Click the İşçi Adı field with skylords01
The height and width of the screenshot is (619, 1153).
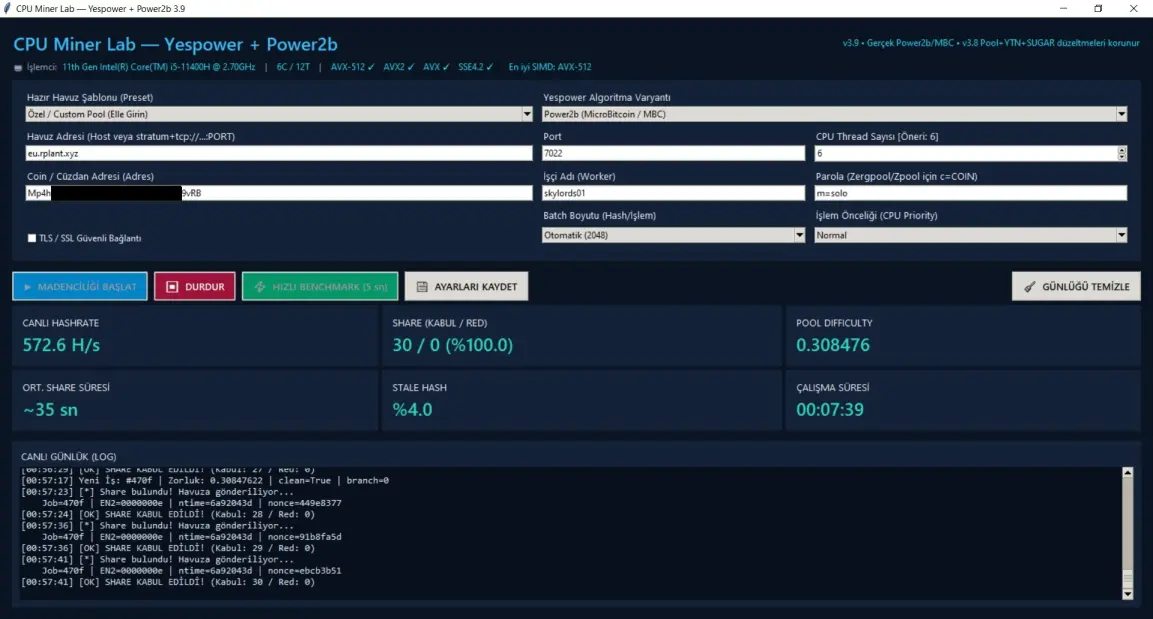point(674,193)
